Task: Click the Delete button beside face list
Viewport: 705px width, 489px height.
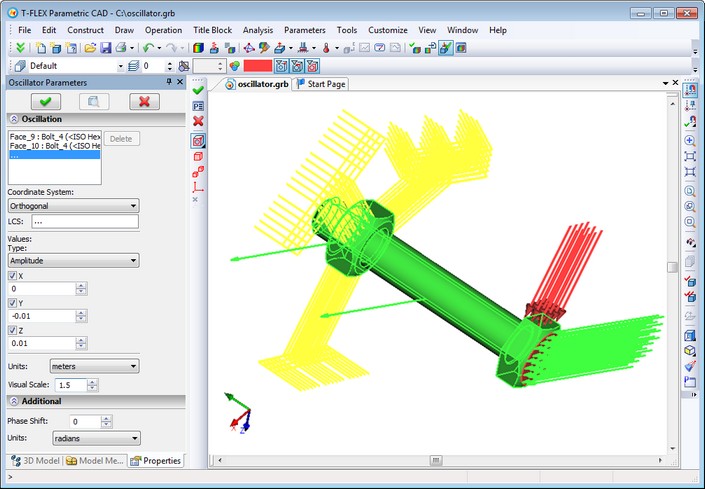Action: coord(121,139)
